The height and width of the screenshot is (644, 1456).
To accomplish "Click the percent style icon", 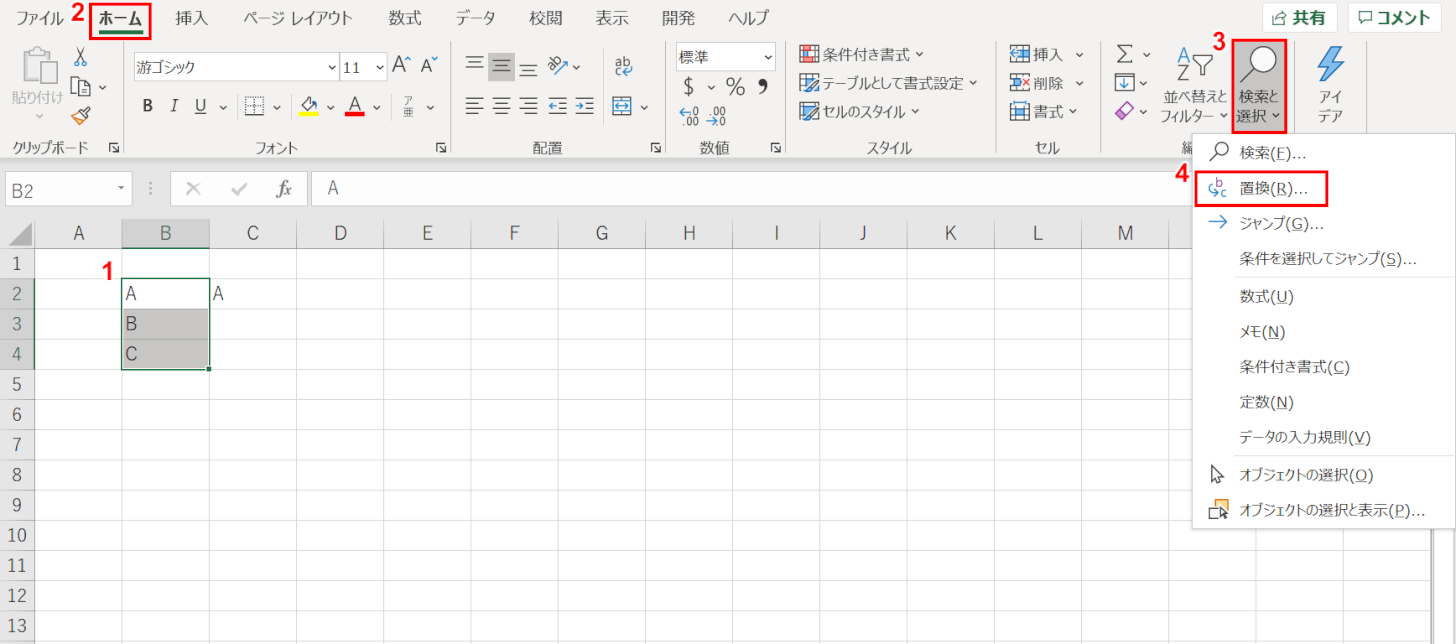I will (x=735, y=86).
